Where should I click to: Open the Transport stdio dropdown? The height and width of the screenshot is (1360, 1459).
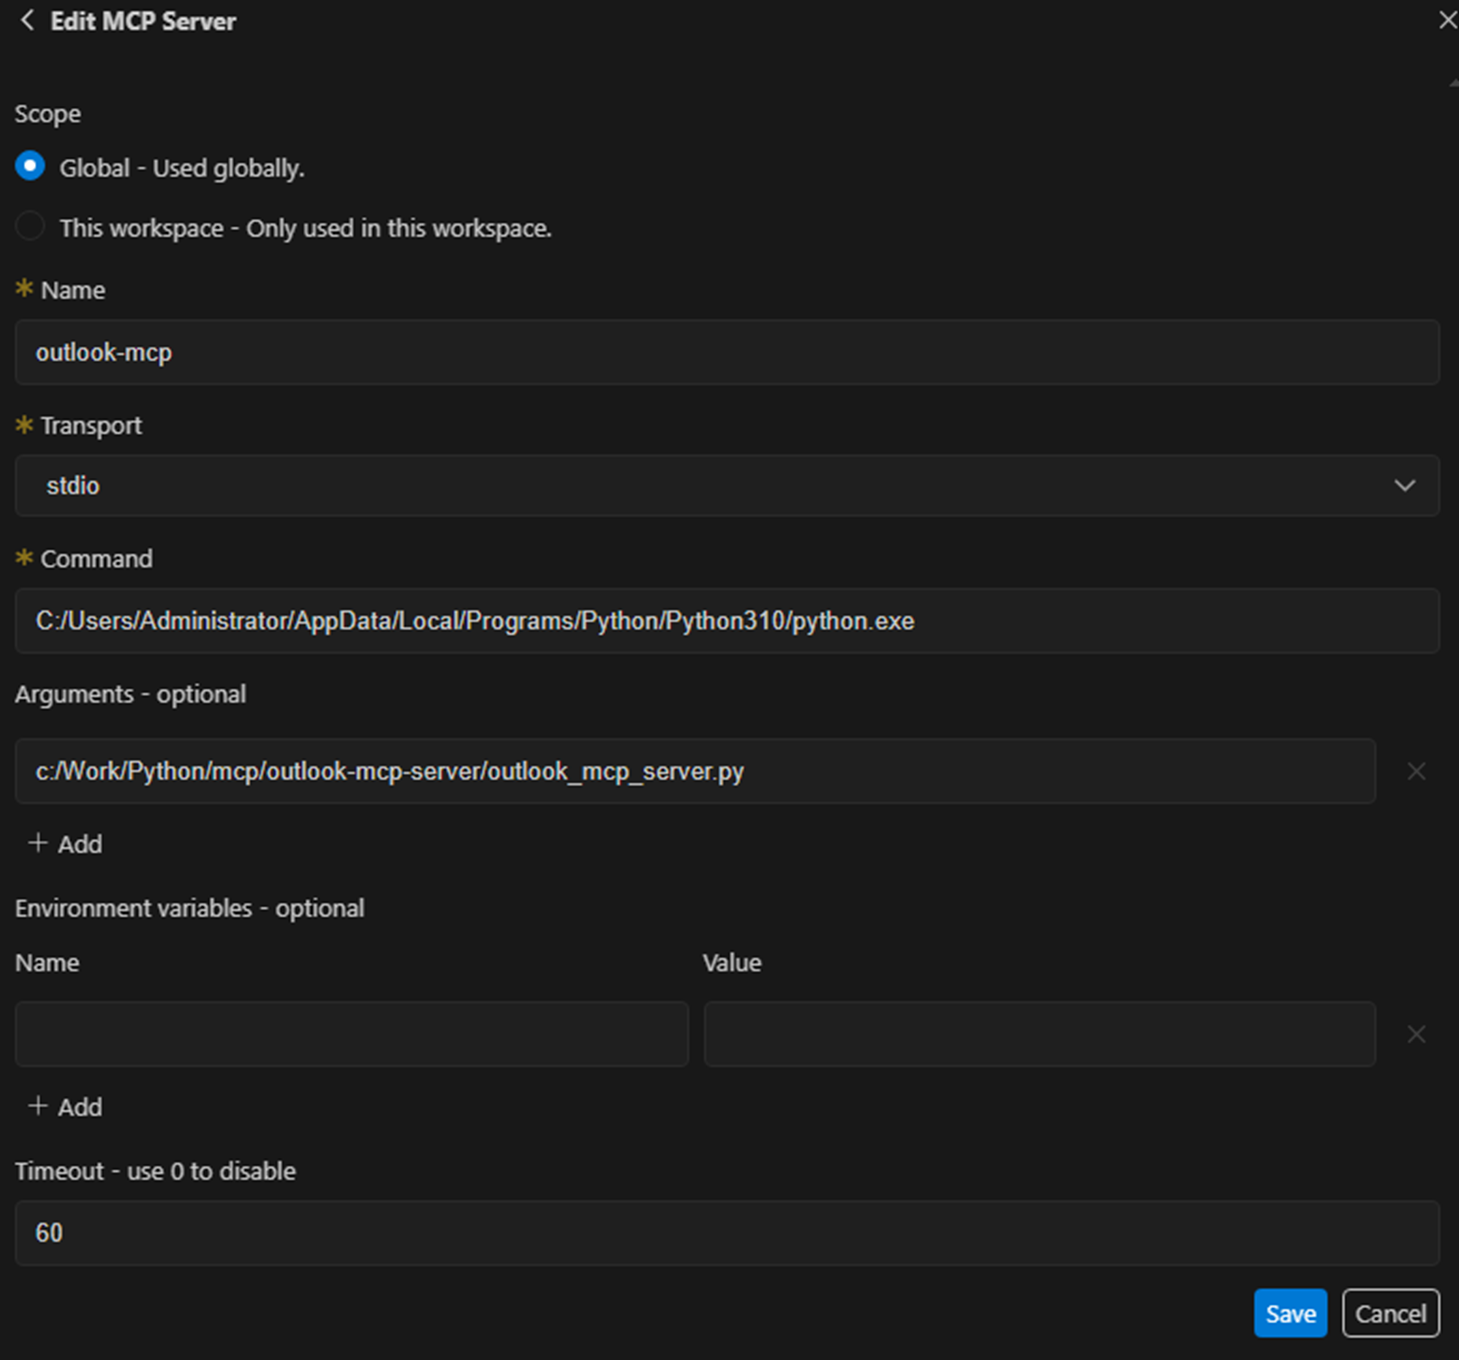tap(726, 486)
